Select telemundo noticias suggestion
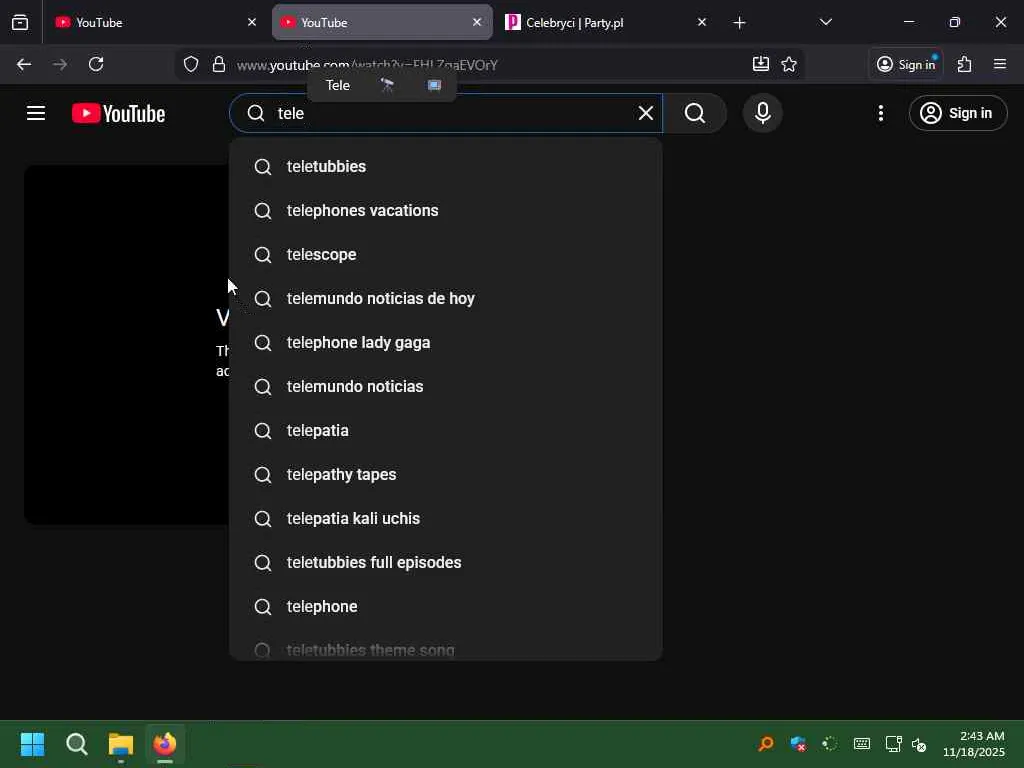The width and height of the screenshot is (1024, 768). point(445,387)
